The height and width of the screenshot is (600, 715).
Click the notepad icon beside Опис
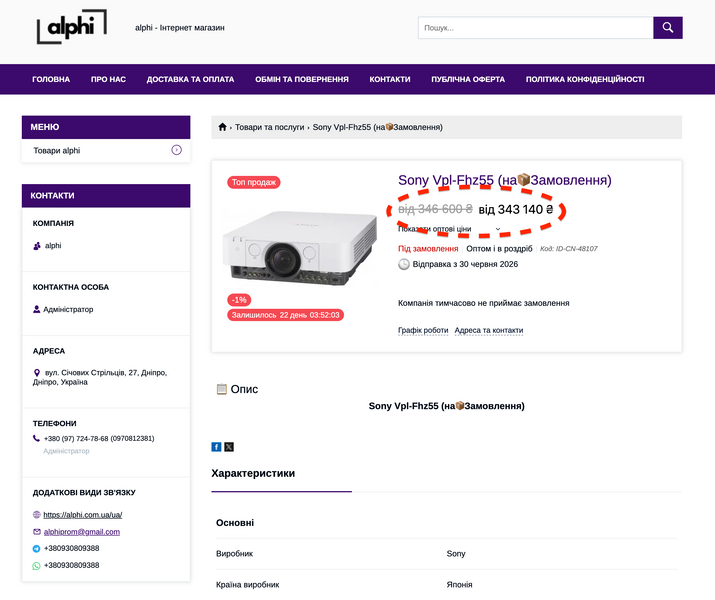pyautogui.click(x=222, y=389)
